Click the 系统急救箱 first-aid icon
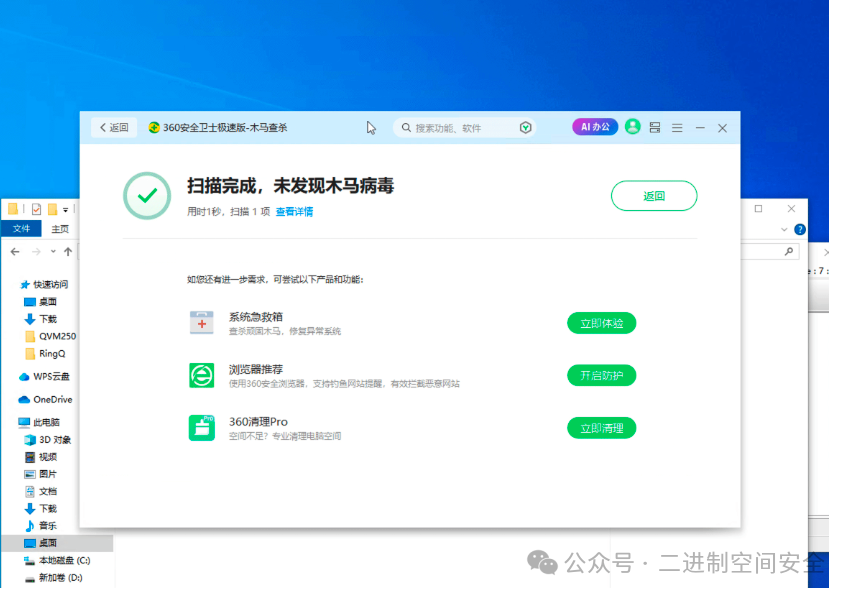The width and height of the screenshot is (852, 597). (202, 323)
